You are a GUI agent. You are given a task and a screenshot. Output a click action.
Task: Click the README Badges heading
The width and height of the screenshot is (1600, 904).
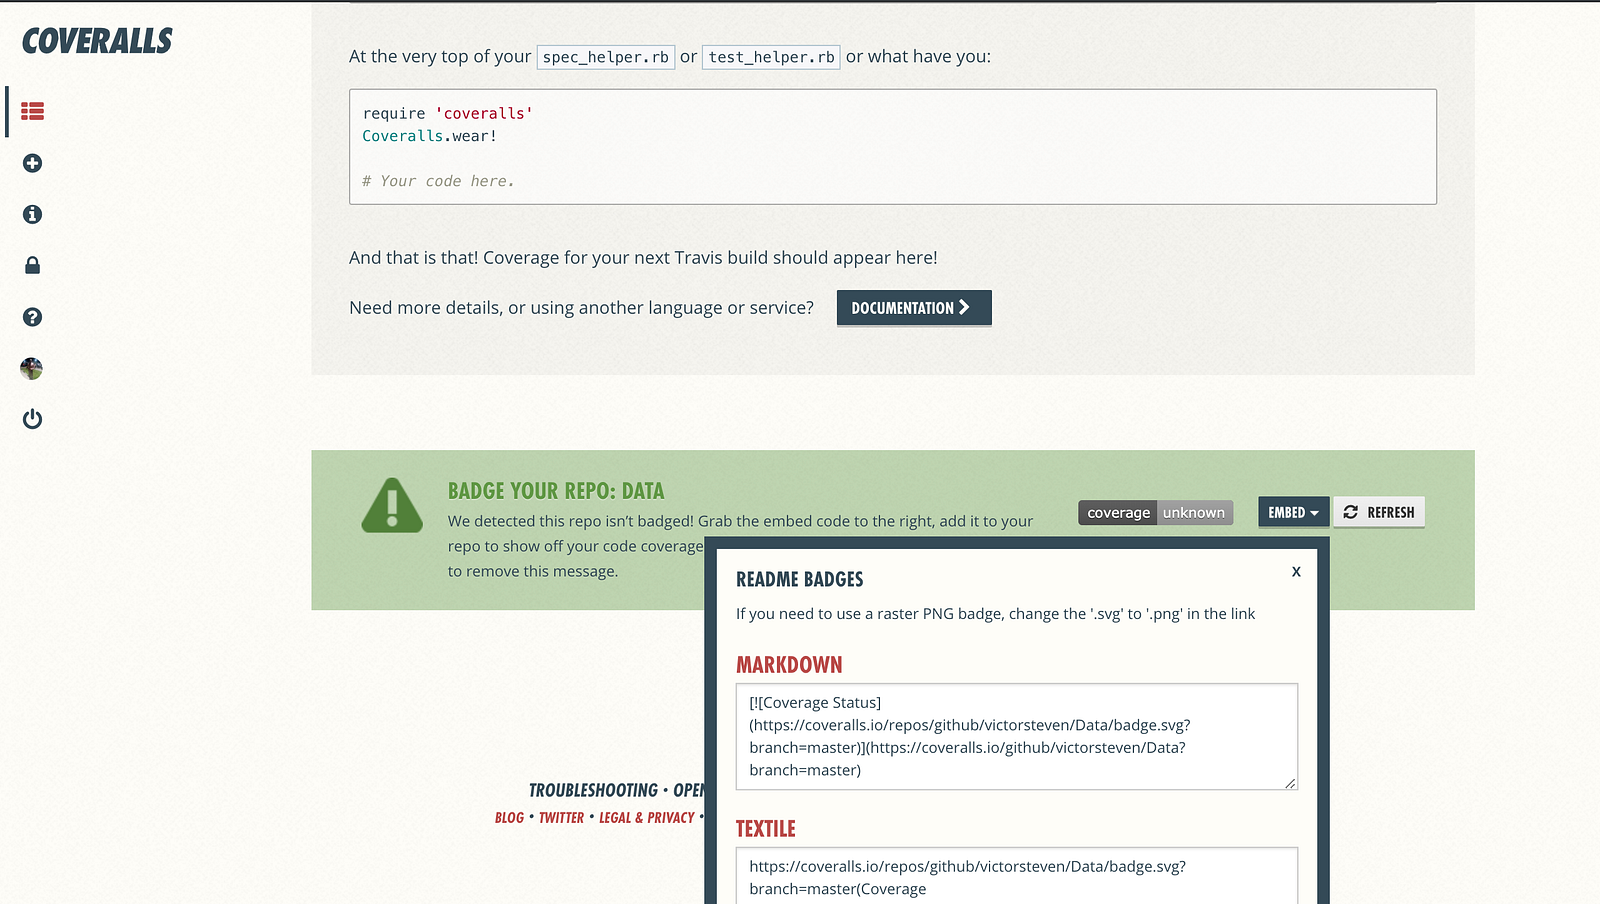click(799, 579)
